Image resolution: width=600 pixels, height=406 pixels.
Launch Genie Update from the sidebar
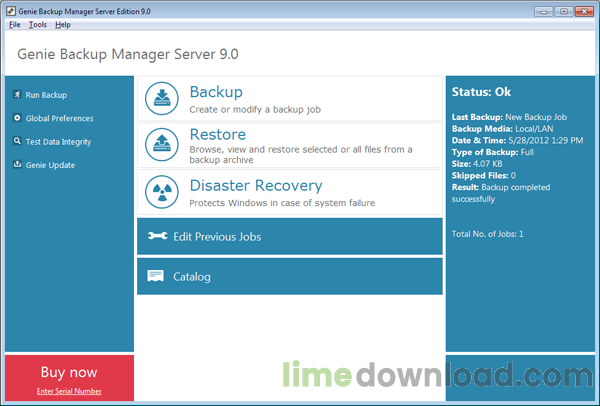coord(50,165)
